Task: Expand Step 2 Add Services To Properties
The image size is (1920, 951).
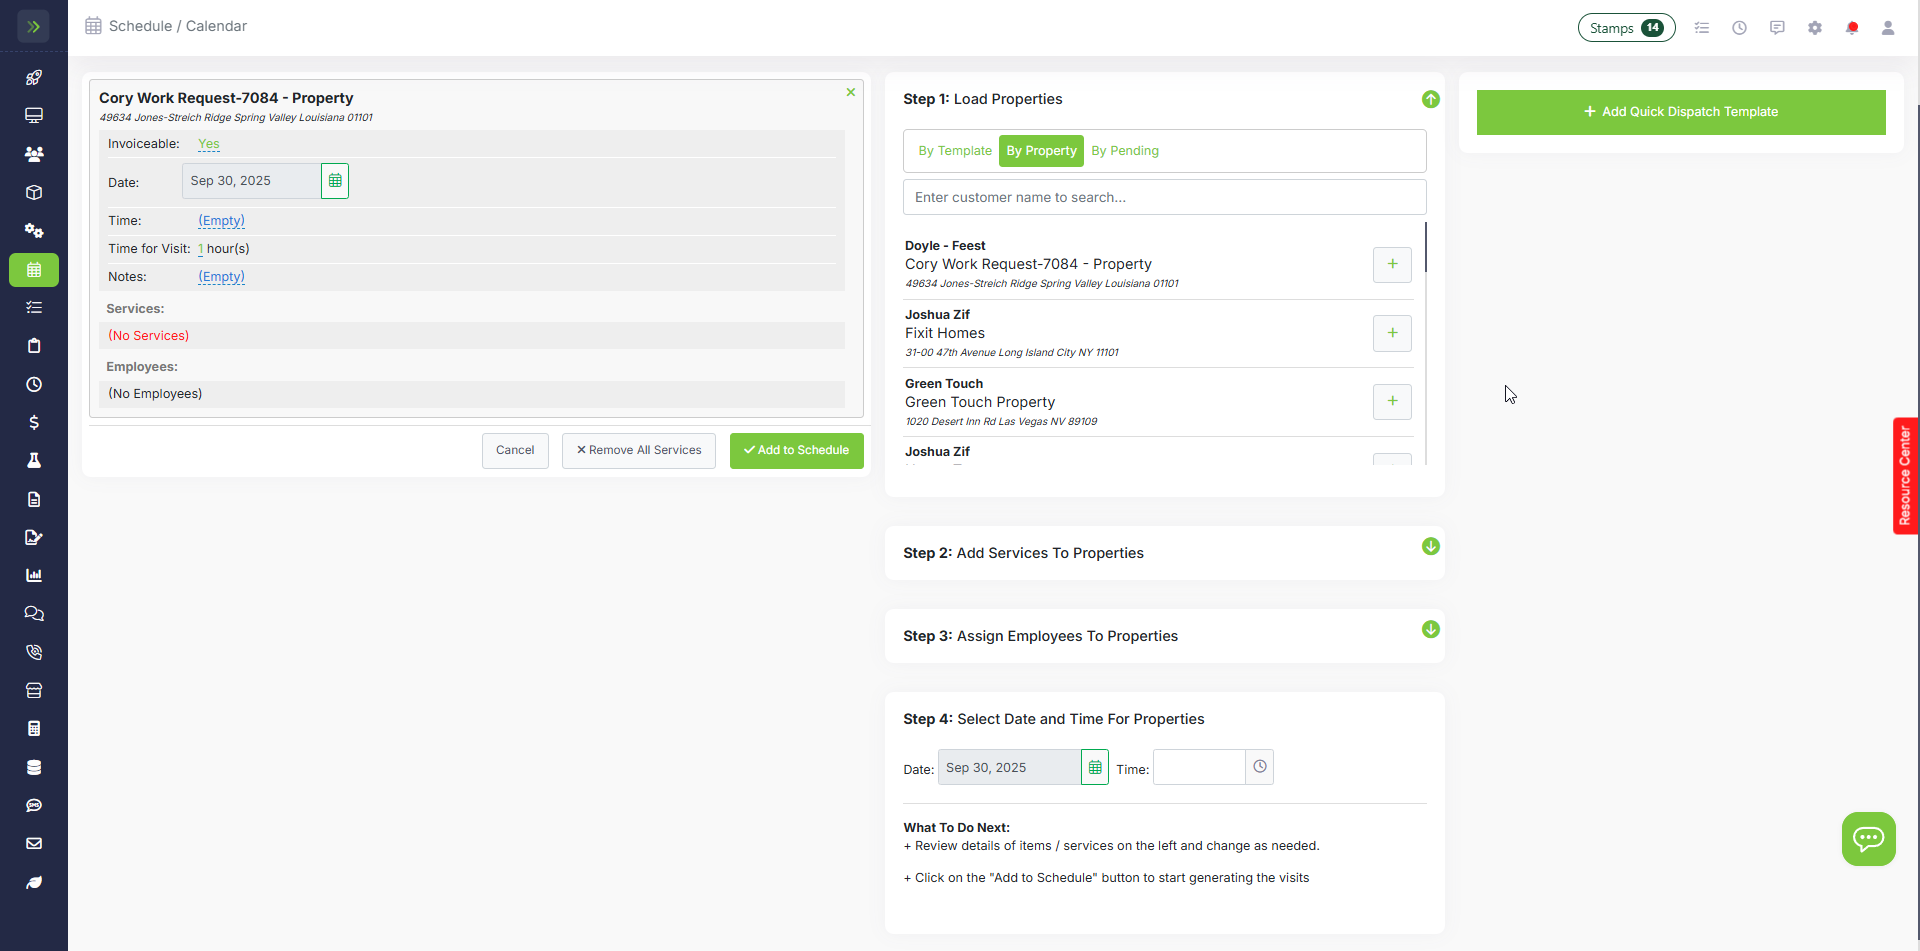Action: tap(1430, 546)
